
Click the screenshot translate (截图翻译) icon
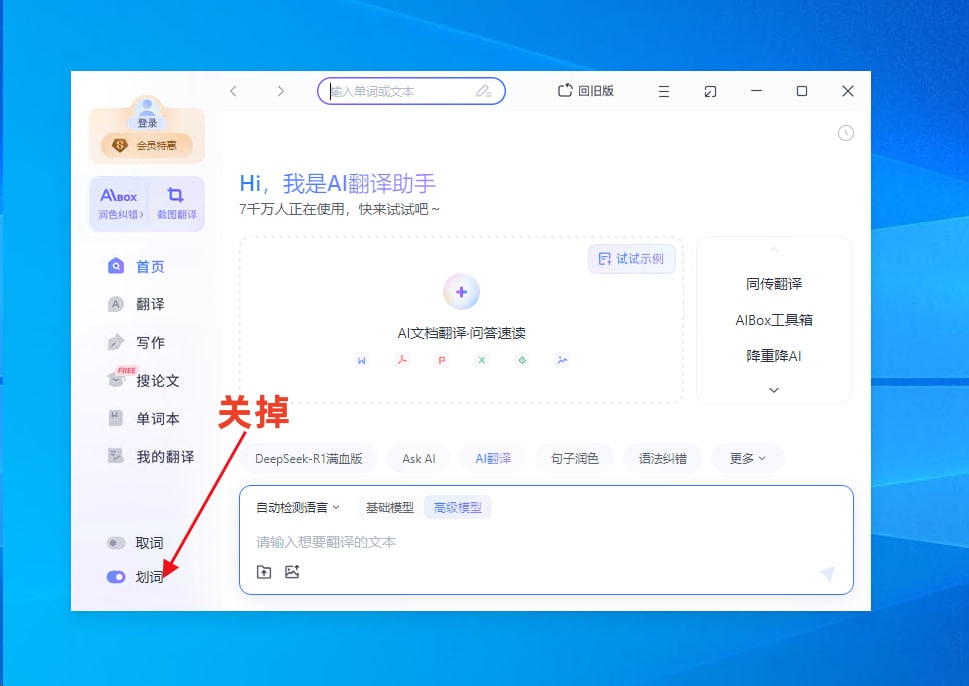176,203
